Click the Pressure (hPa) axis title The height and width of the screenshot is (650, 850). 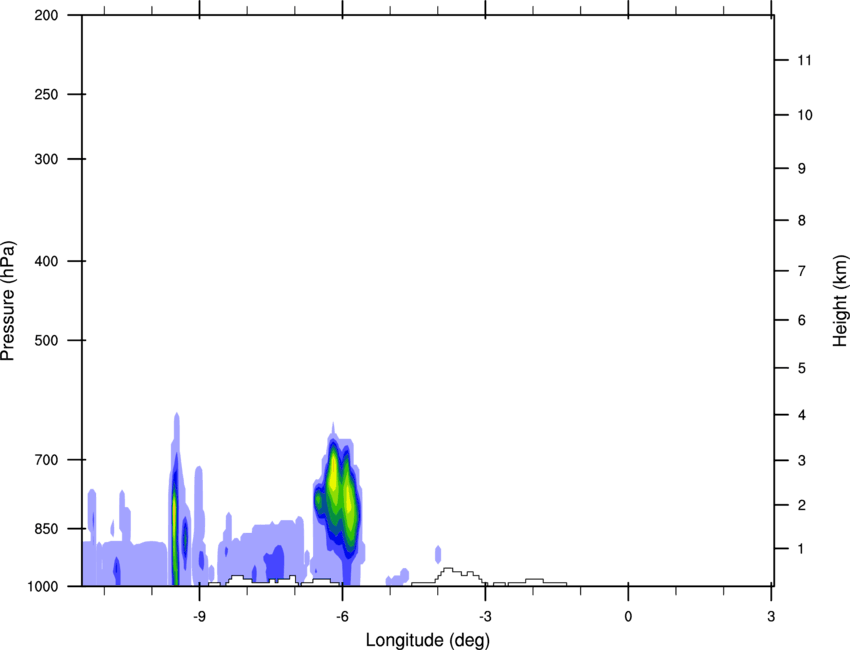[x=8, y=301]
